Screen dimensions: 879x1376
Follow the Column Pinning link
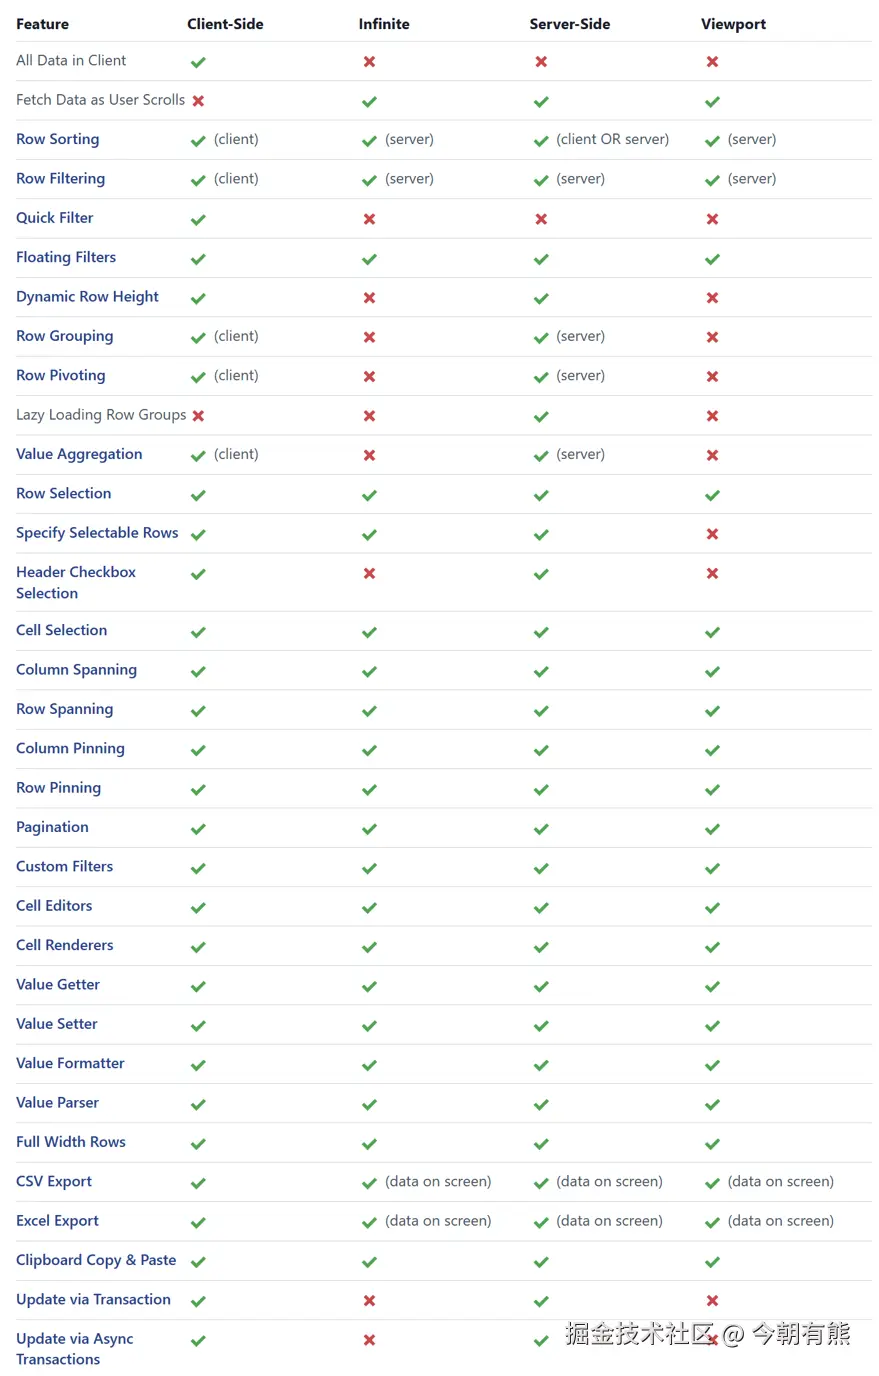pos(70,748)
